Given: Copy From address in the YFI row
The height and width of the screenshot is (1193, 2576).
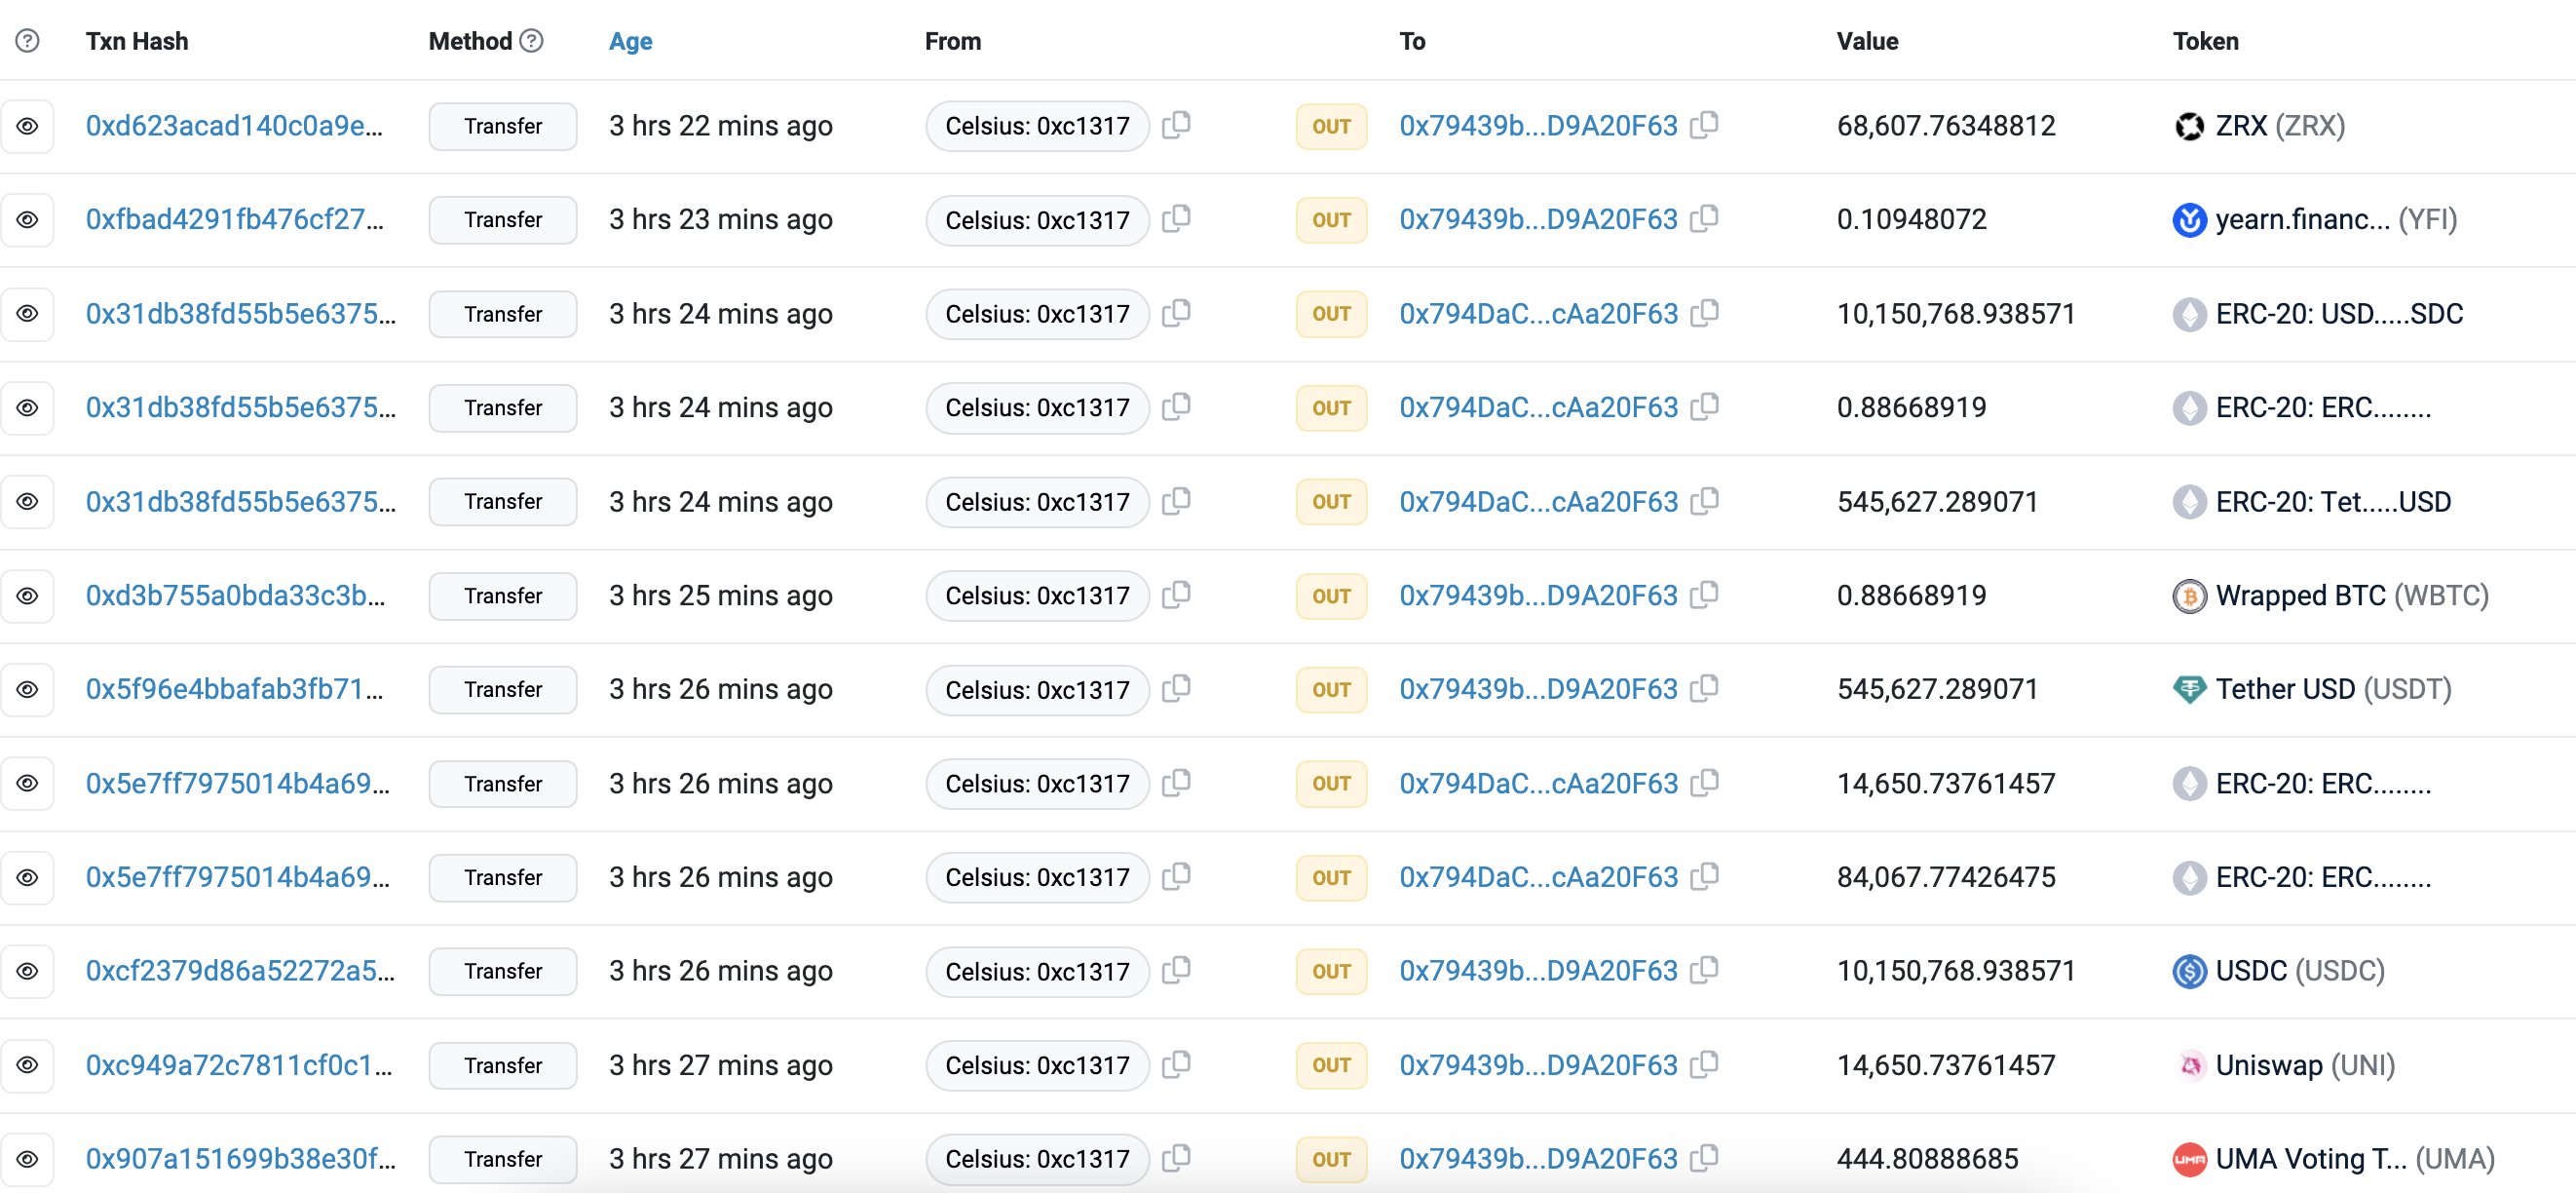Looking at the screenshot, I should click(1177, 219).
